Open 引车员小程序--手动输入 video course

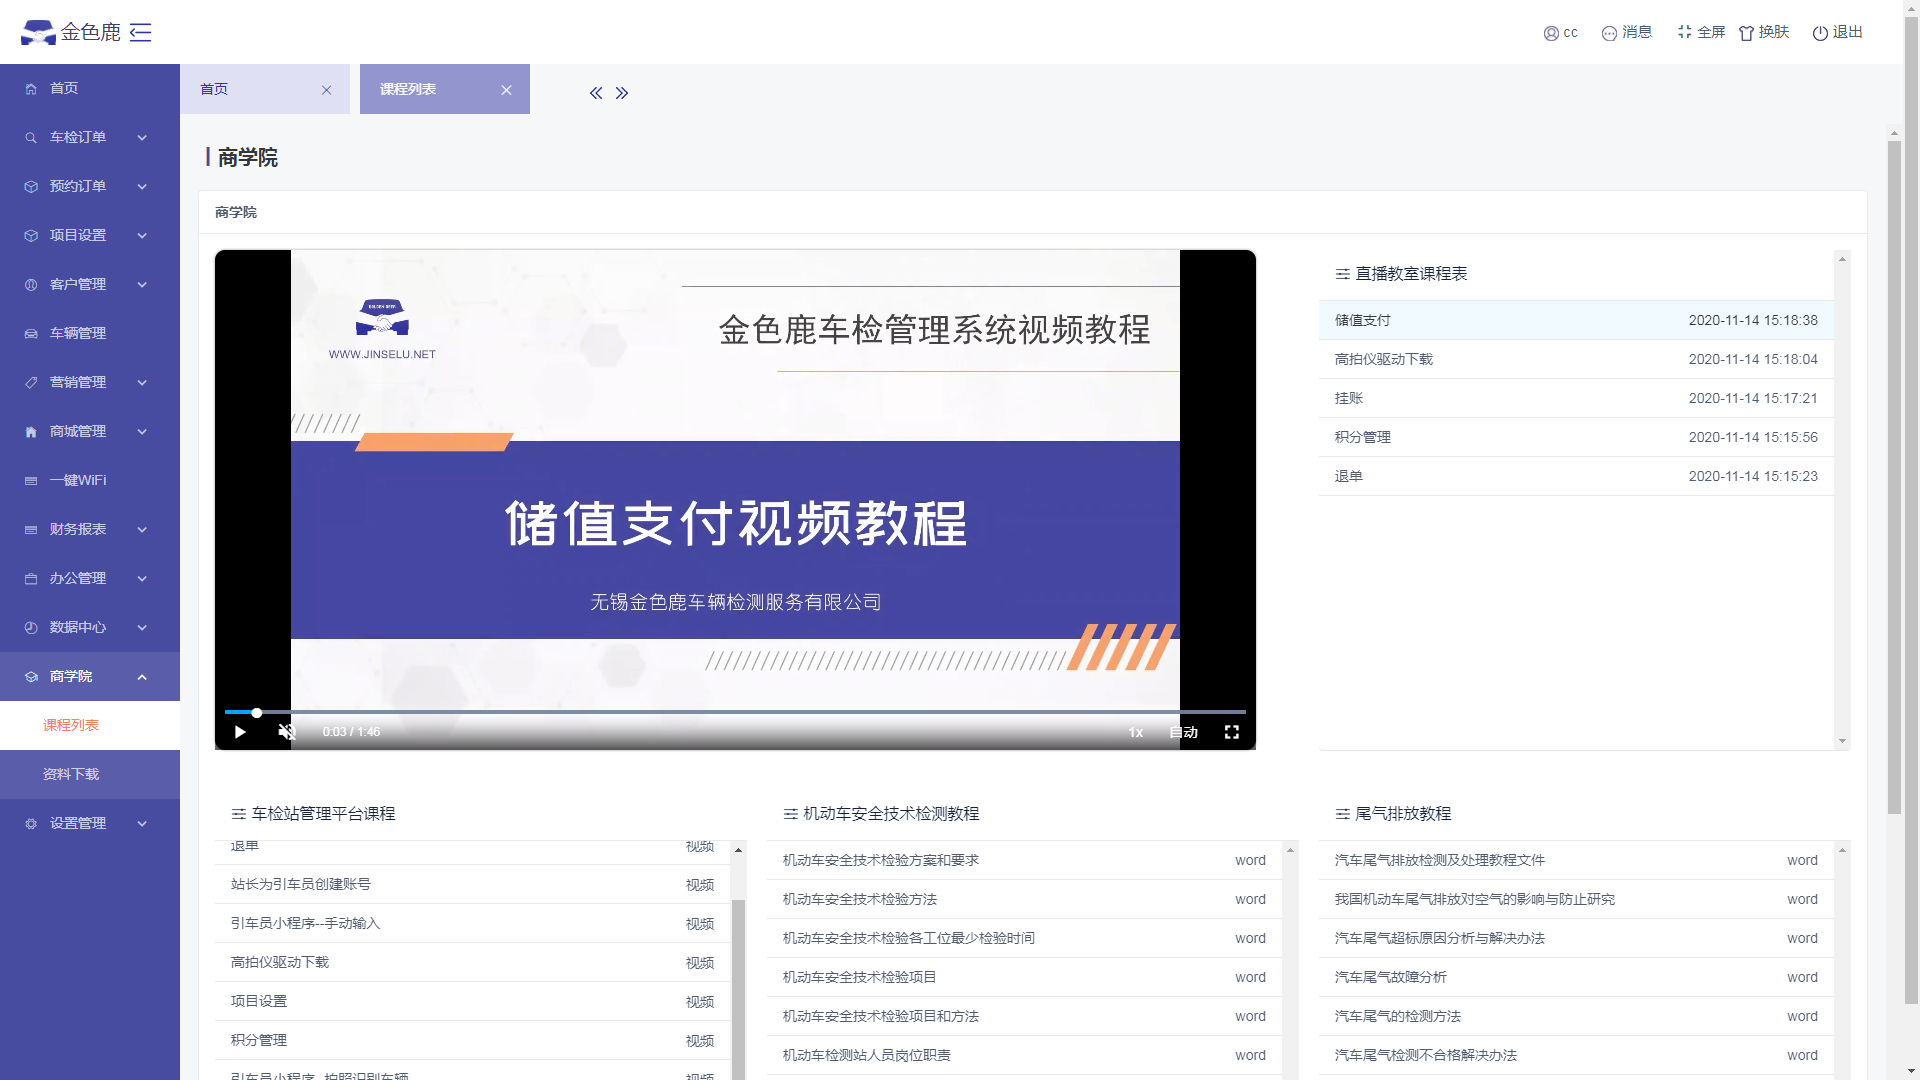pyautogui.click(x=472, y=923)
